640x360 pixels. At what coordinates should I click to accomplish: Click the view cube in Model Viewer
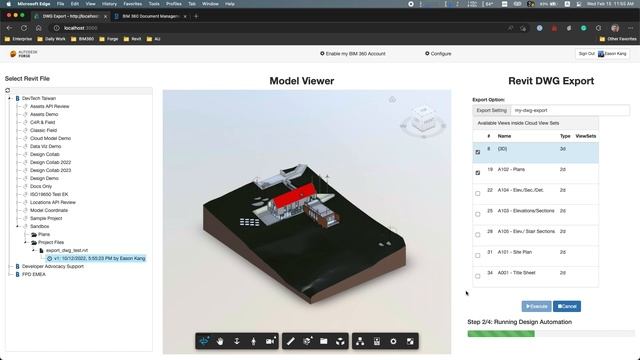click(x=424, y=120)
